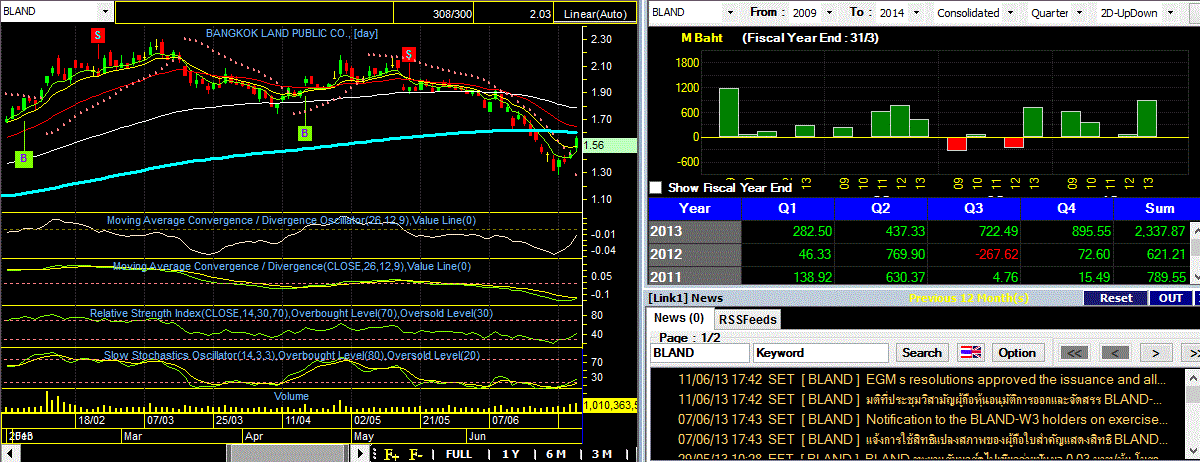Screen dimensions: 1200x462
Task: Click the Year column header
Action: coord(695,208)
